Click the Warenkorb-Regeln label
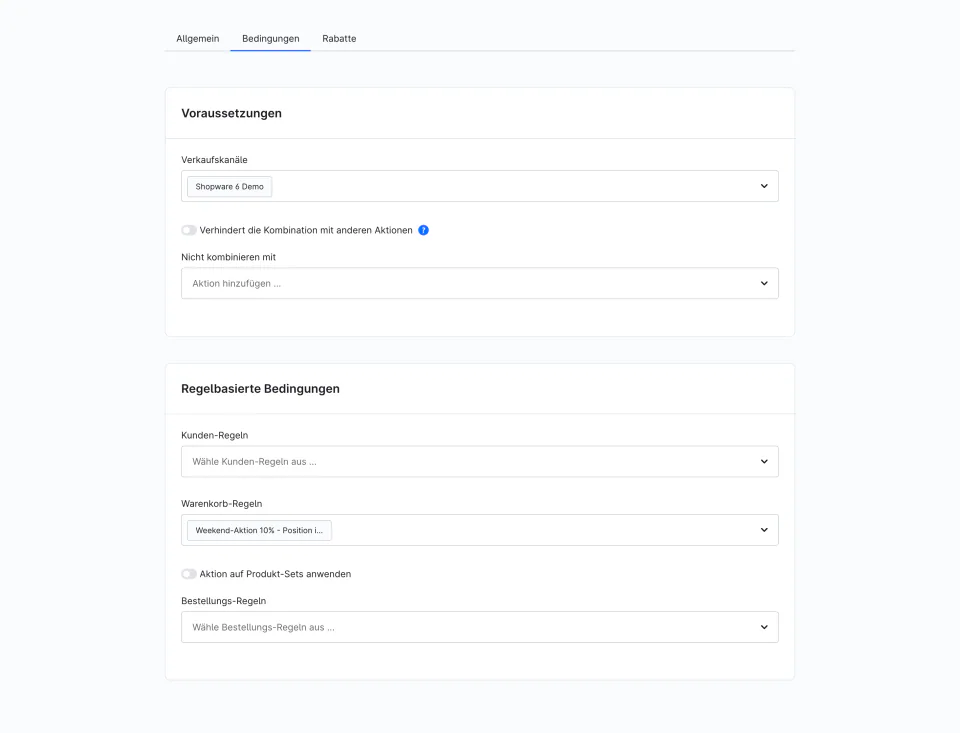 [x=222, y=504]
